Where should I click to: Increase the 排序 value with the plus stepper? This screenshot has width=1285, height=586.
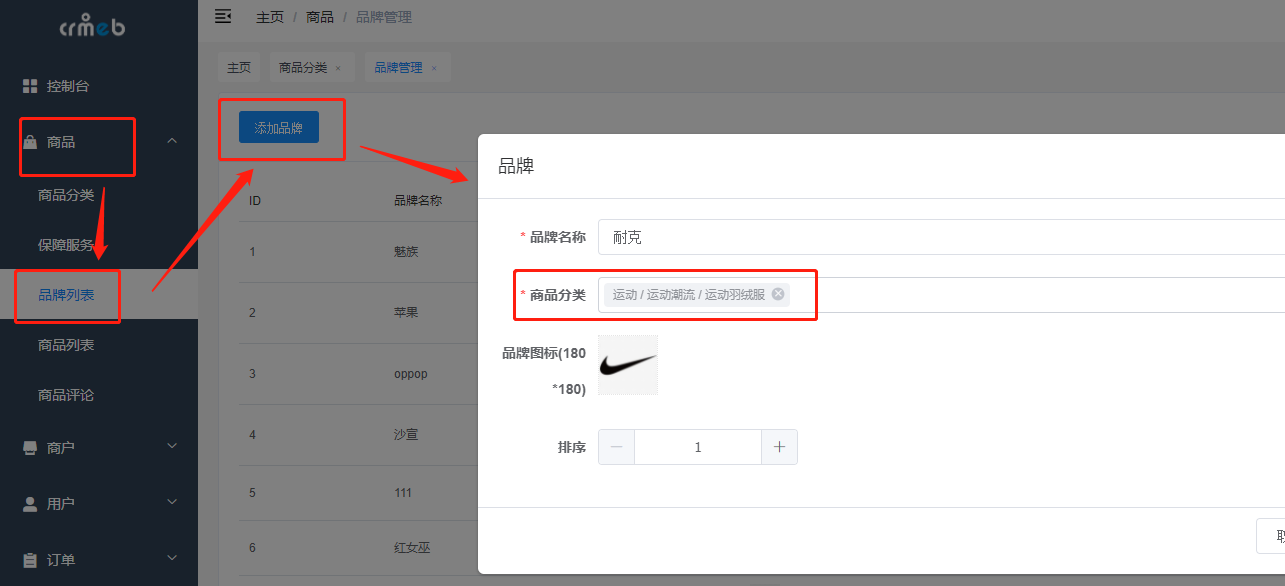pos(779,446)
